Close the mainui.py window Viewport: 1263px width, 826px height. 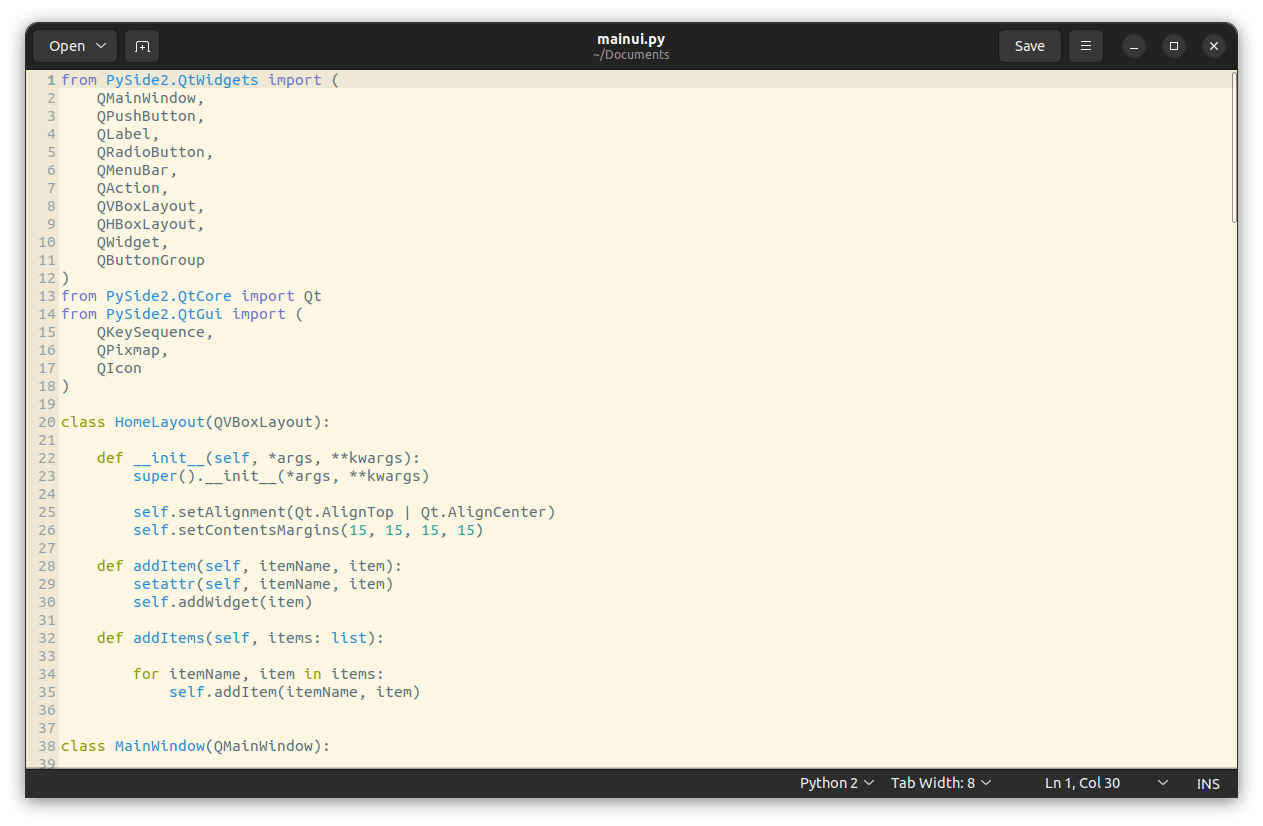[1213, 46]
